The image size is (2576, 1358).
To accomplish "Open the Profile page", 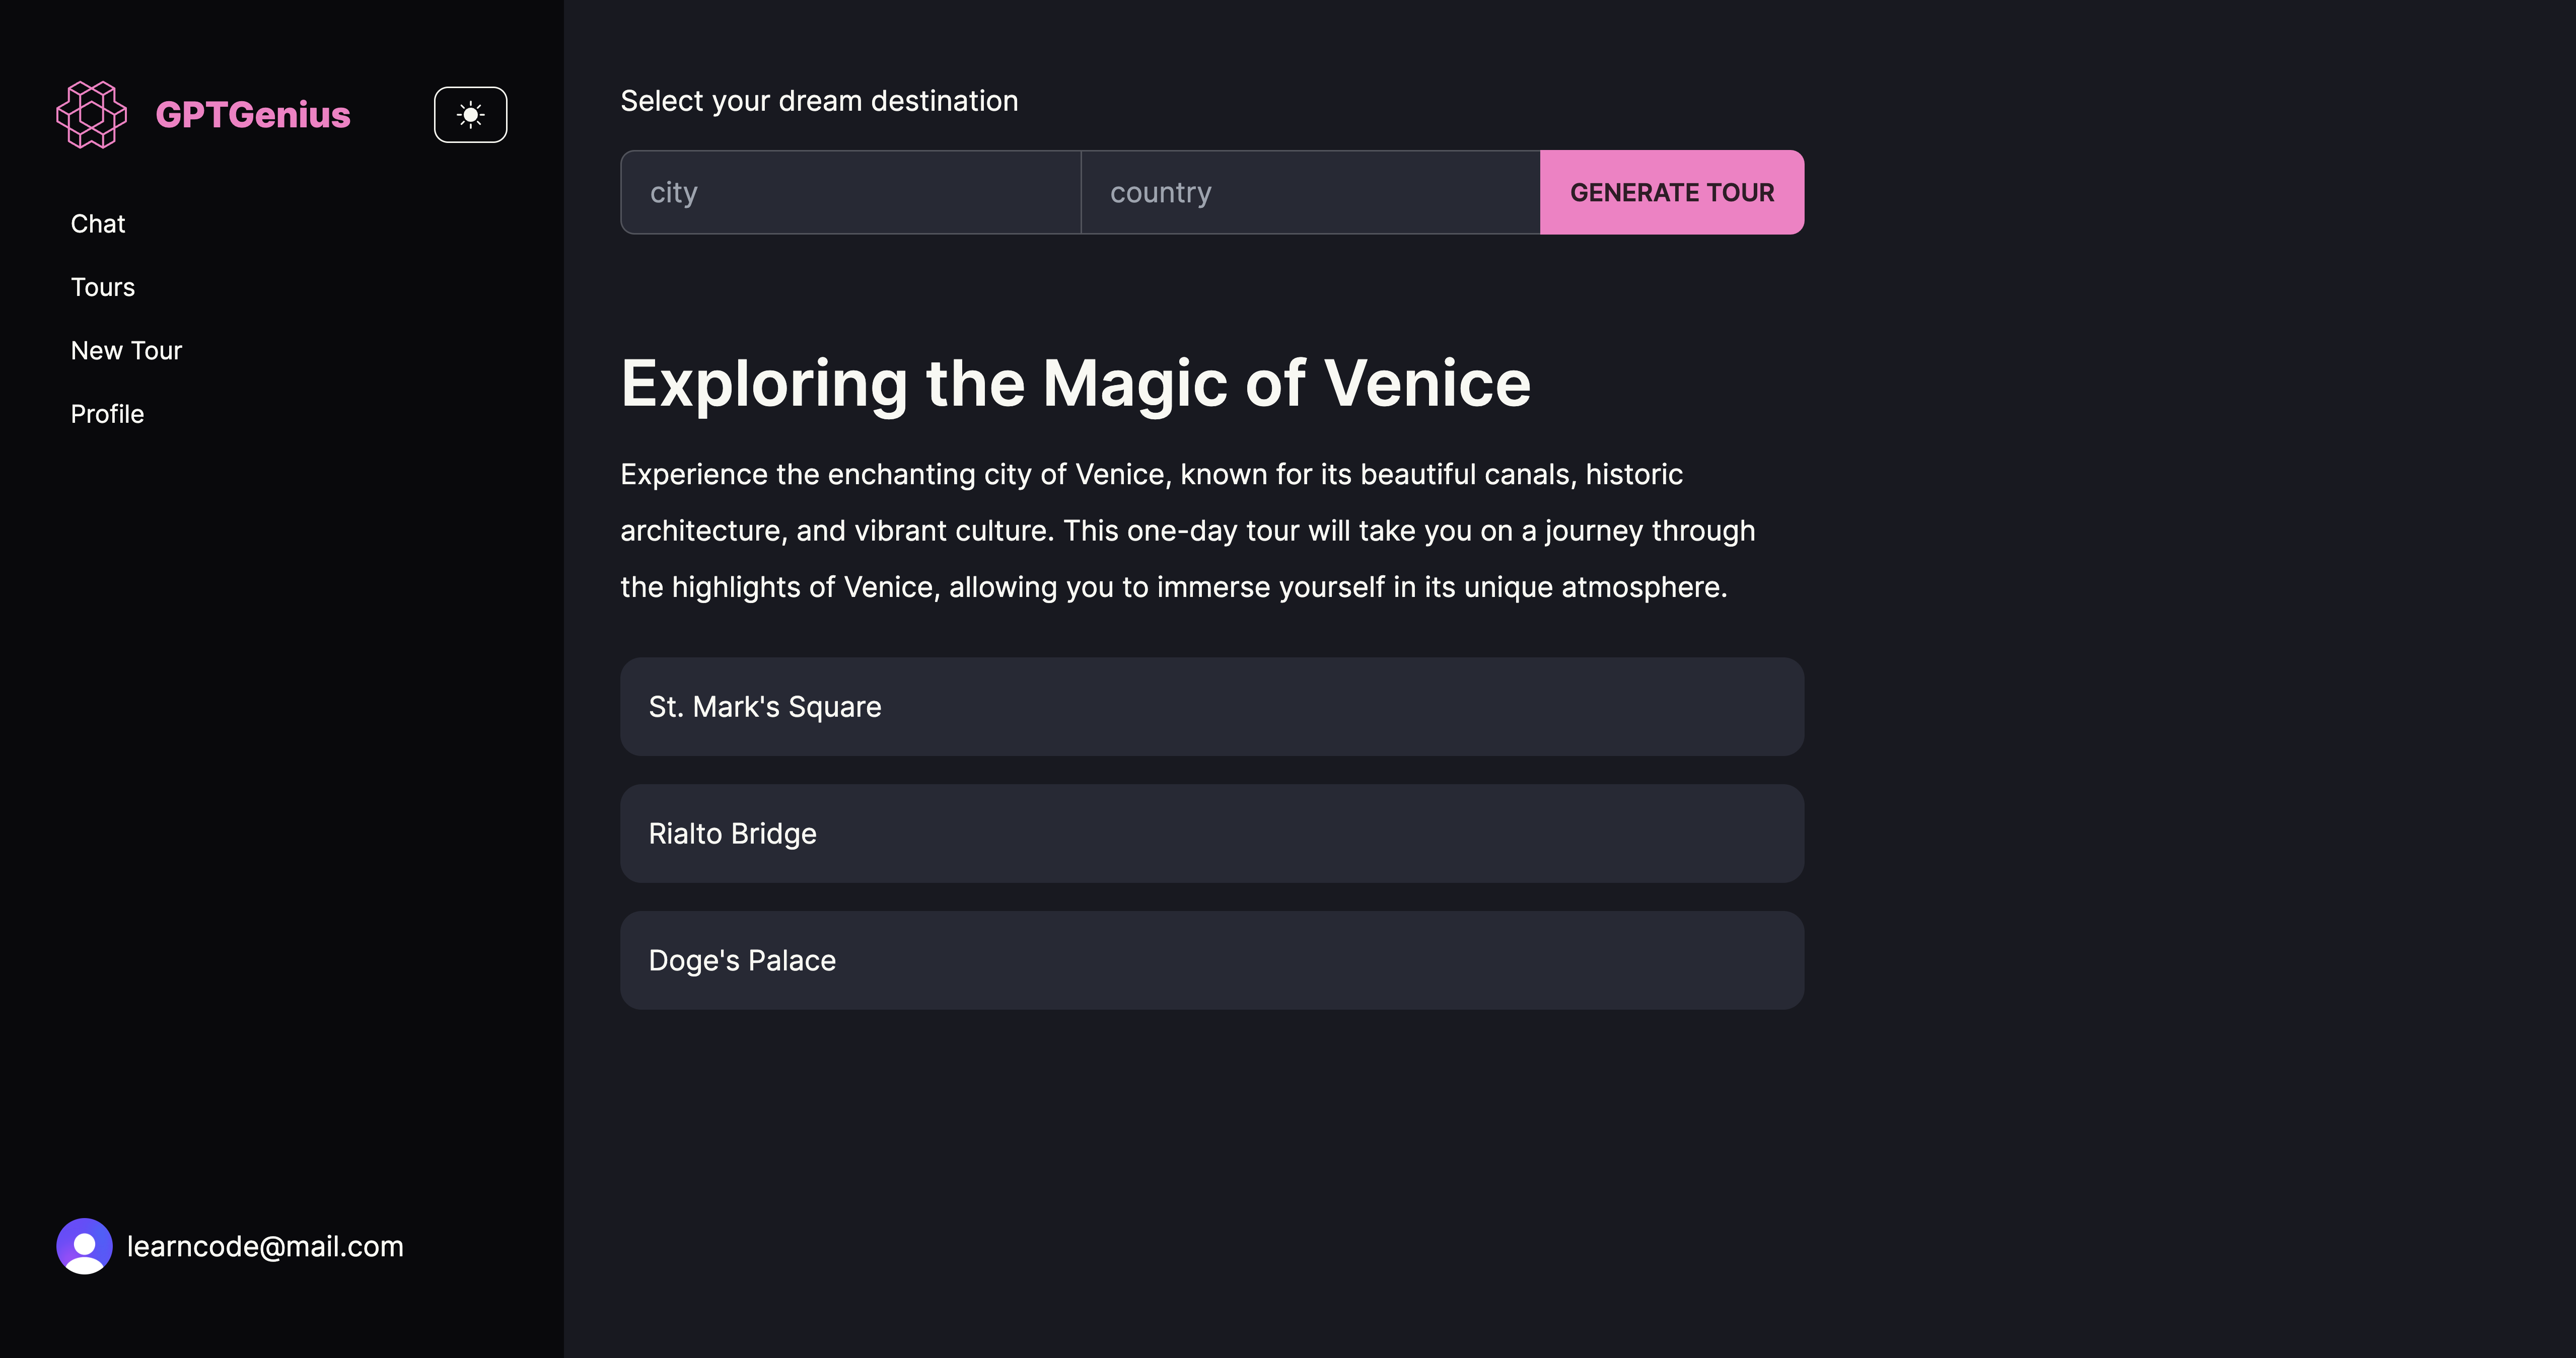I will coord(107,414).
